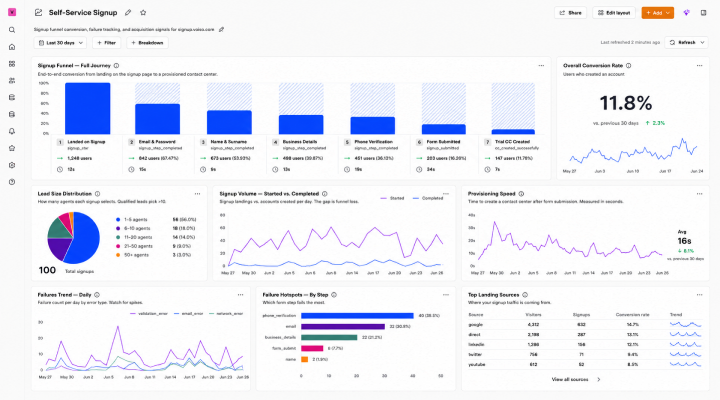The height and width of the screenshot is (400, 720).
Task: Click the linkedin row in landing sources
Action: click(x=585, y=344)
